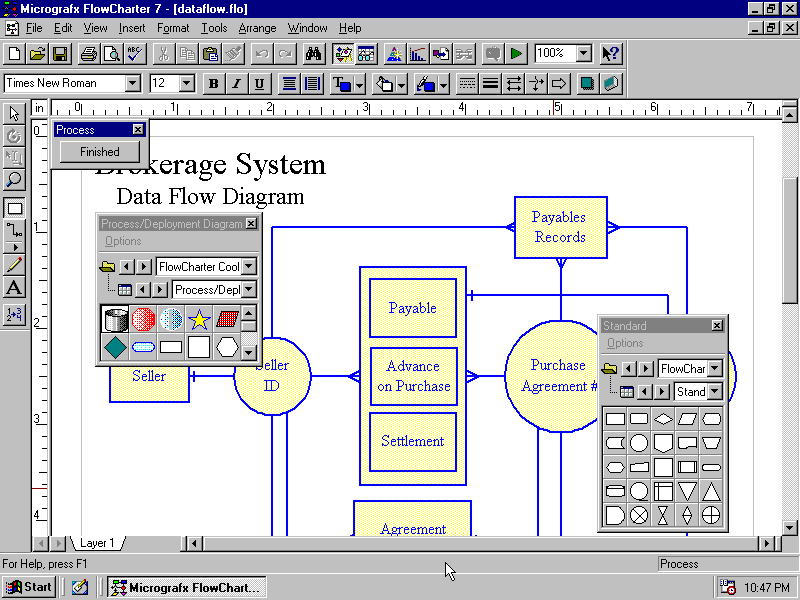Click the green Play arrow icon
The height and width of the screenshot is (600, 800).
point(516,54)
